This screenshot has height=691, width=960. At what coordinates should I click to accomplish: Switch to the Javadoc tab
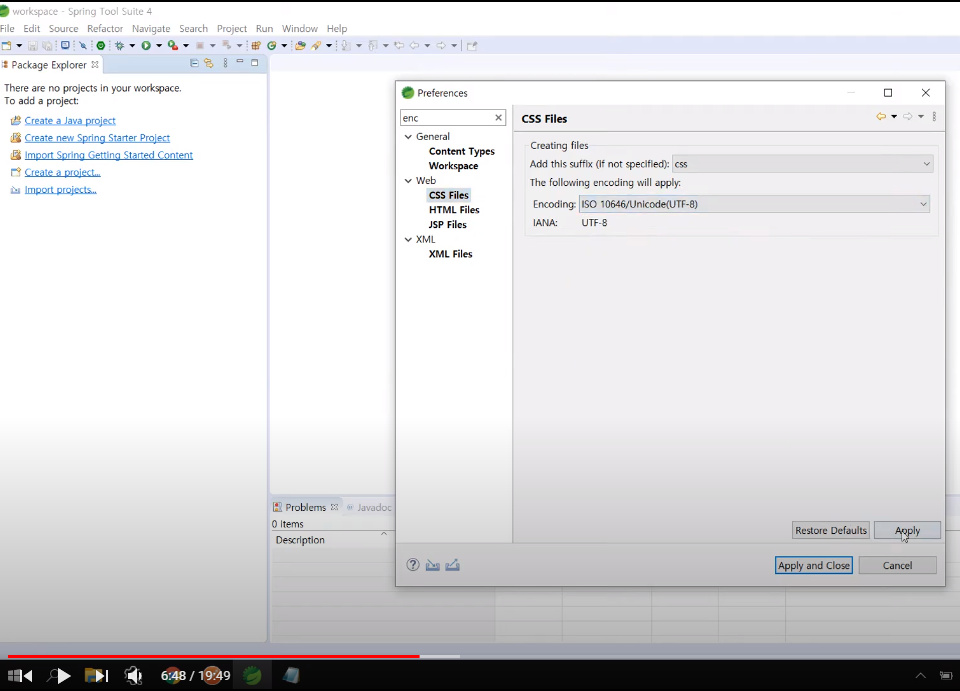(x=369, y=507)
